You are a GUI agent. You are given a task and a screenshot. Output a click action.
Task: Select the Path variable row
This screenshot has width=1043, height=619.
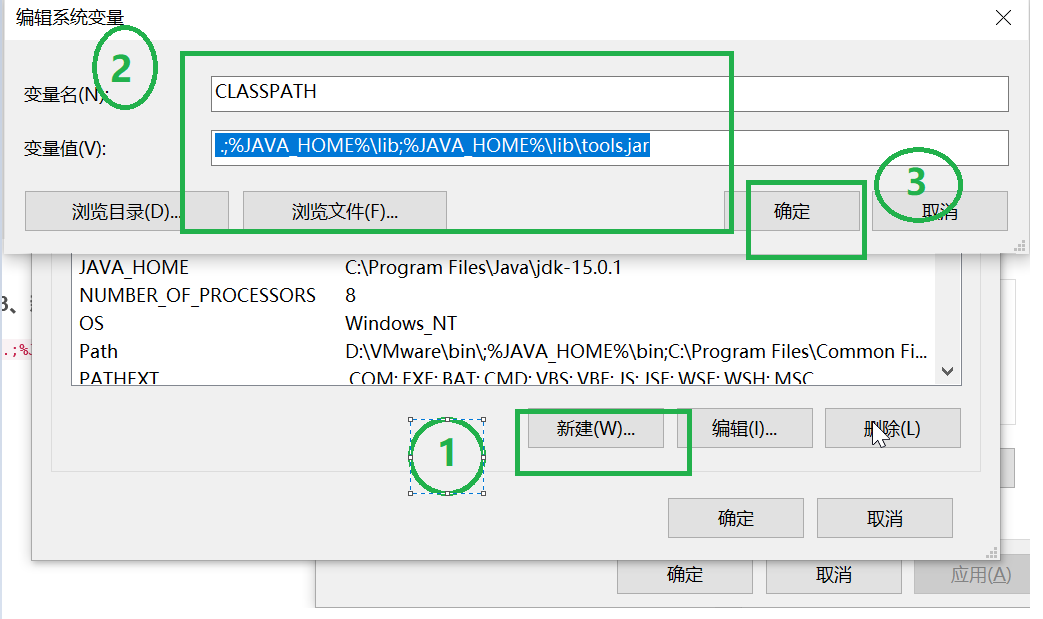300,351
